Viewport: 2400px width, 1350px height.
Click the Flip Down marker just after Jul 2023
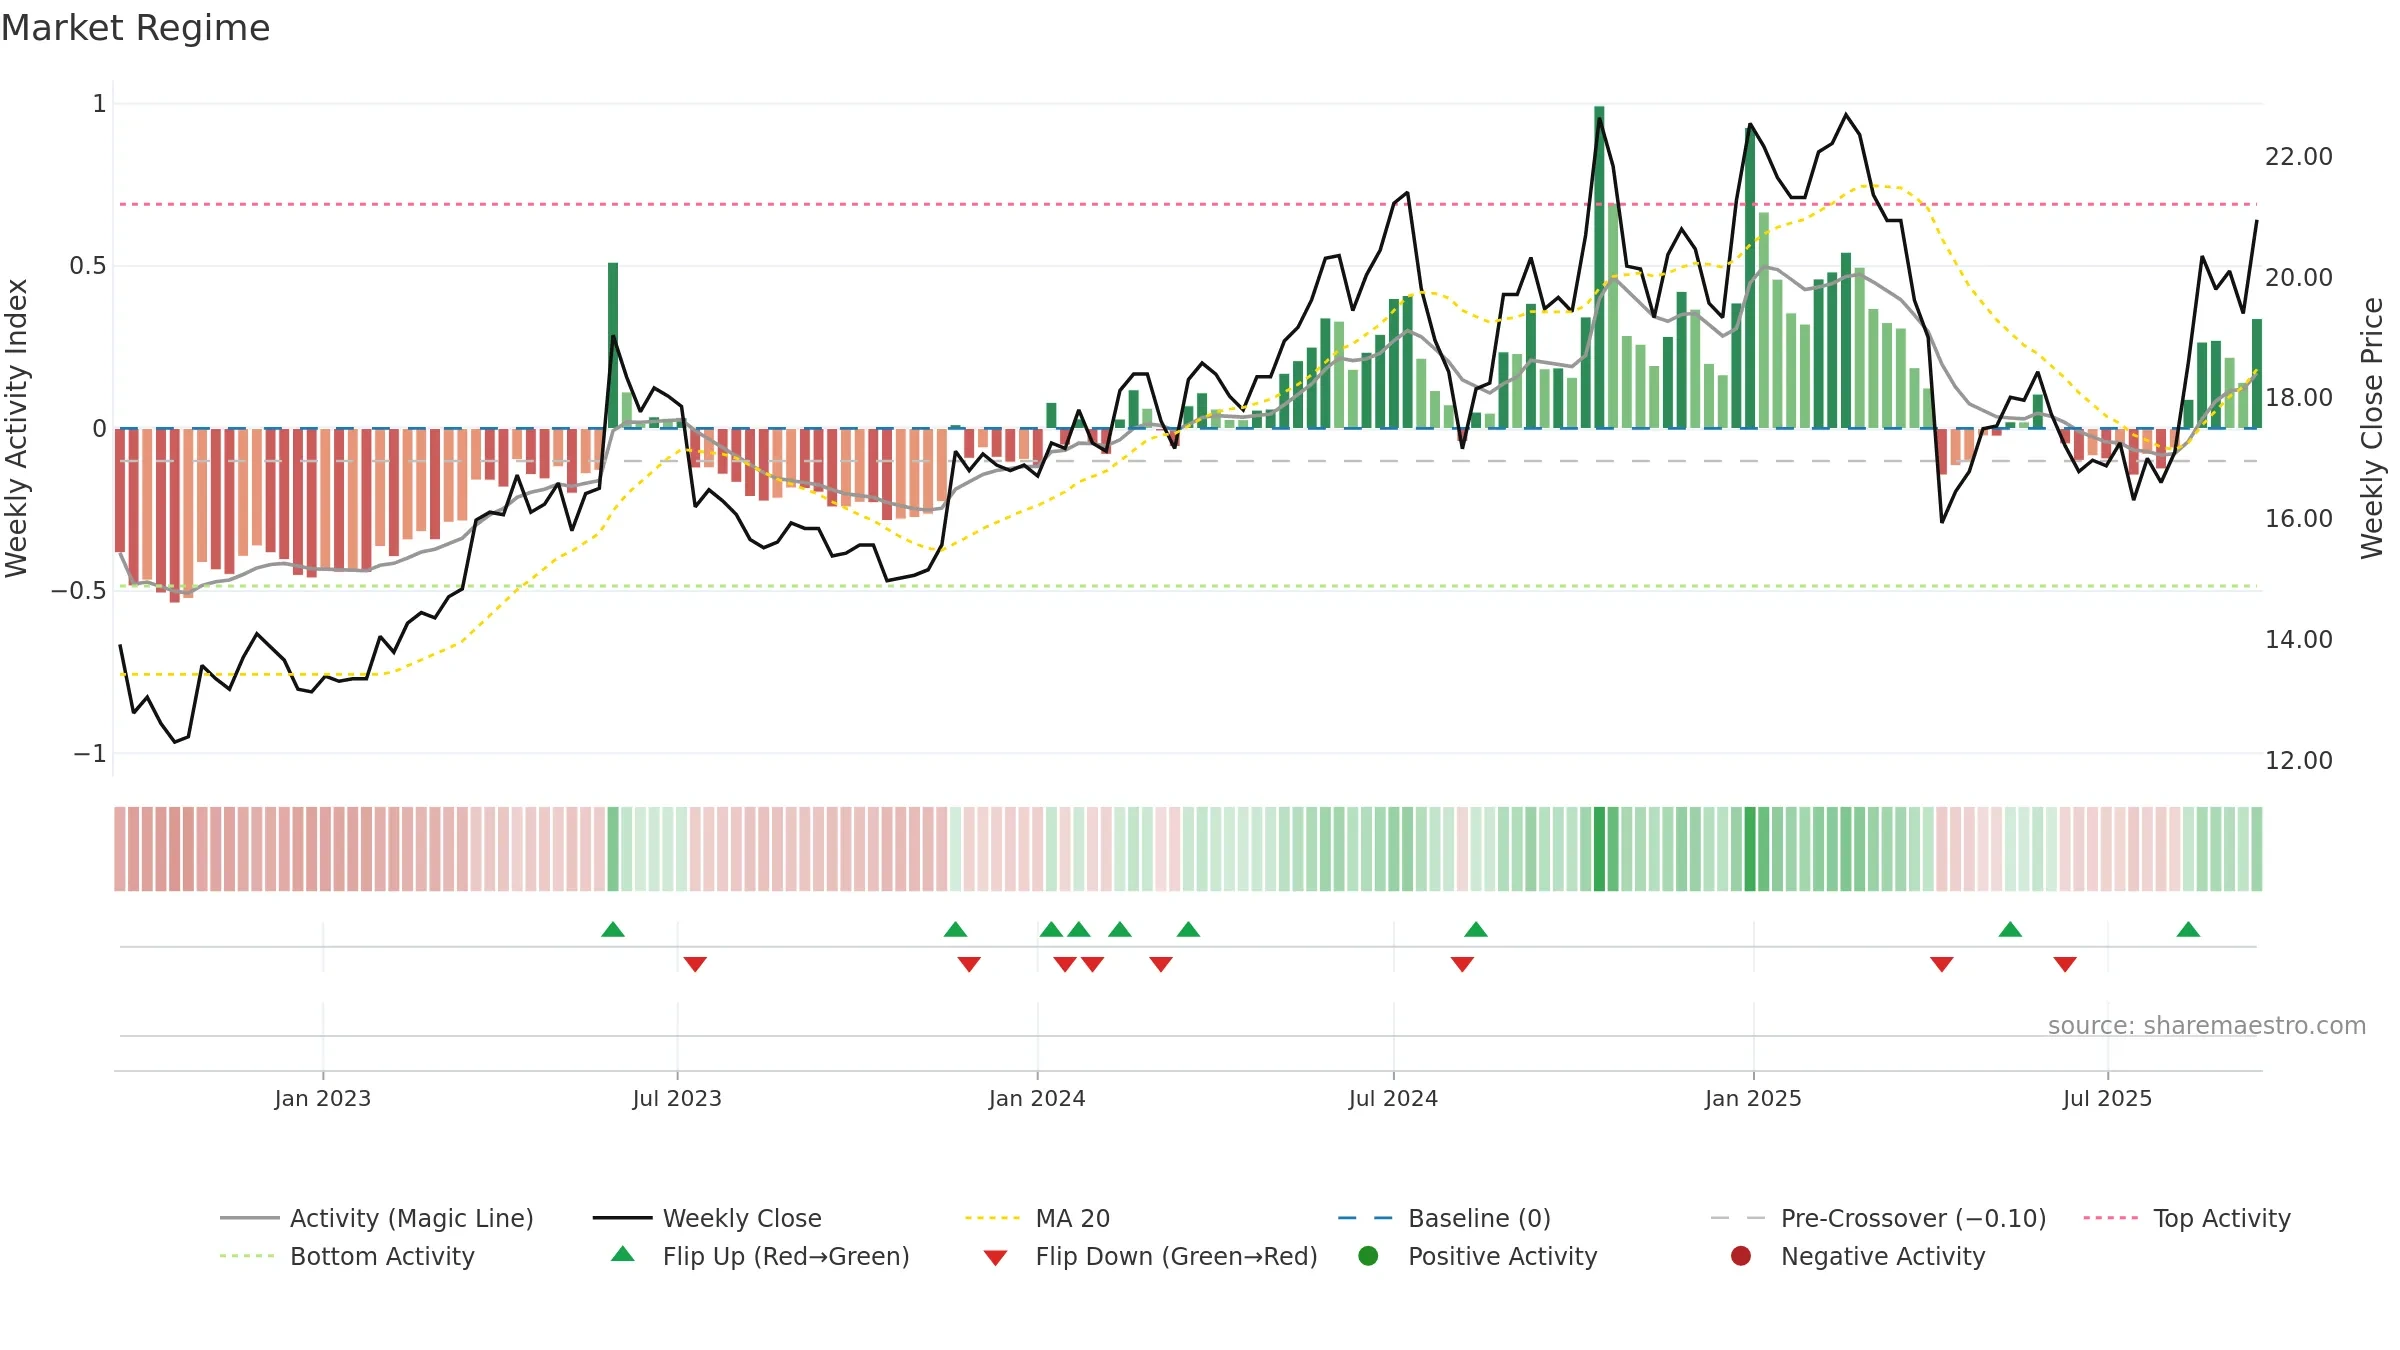[695, 964]
